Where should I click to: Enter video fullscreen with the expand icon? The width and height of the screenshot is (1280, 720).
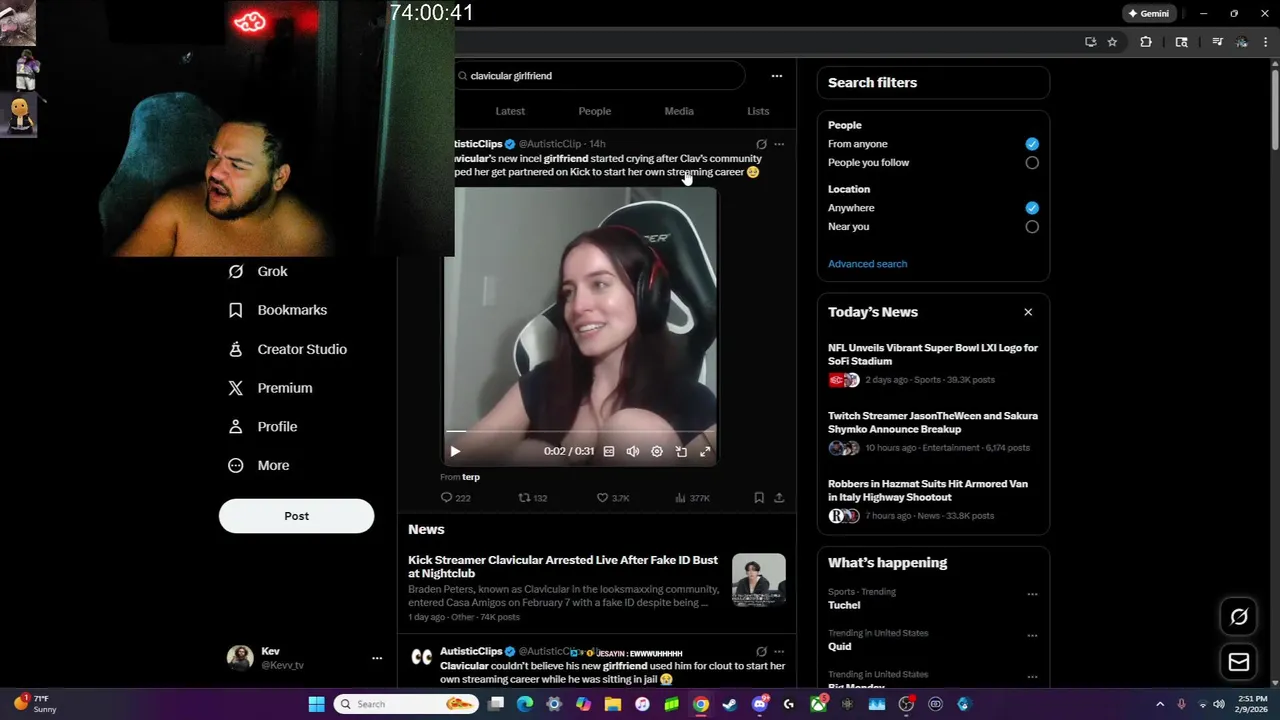(x=705, y=451)
